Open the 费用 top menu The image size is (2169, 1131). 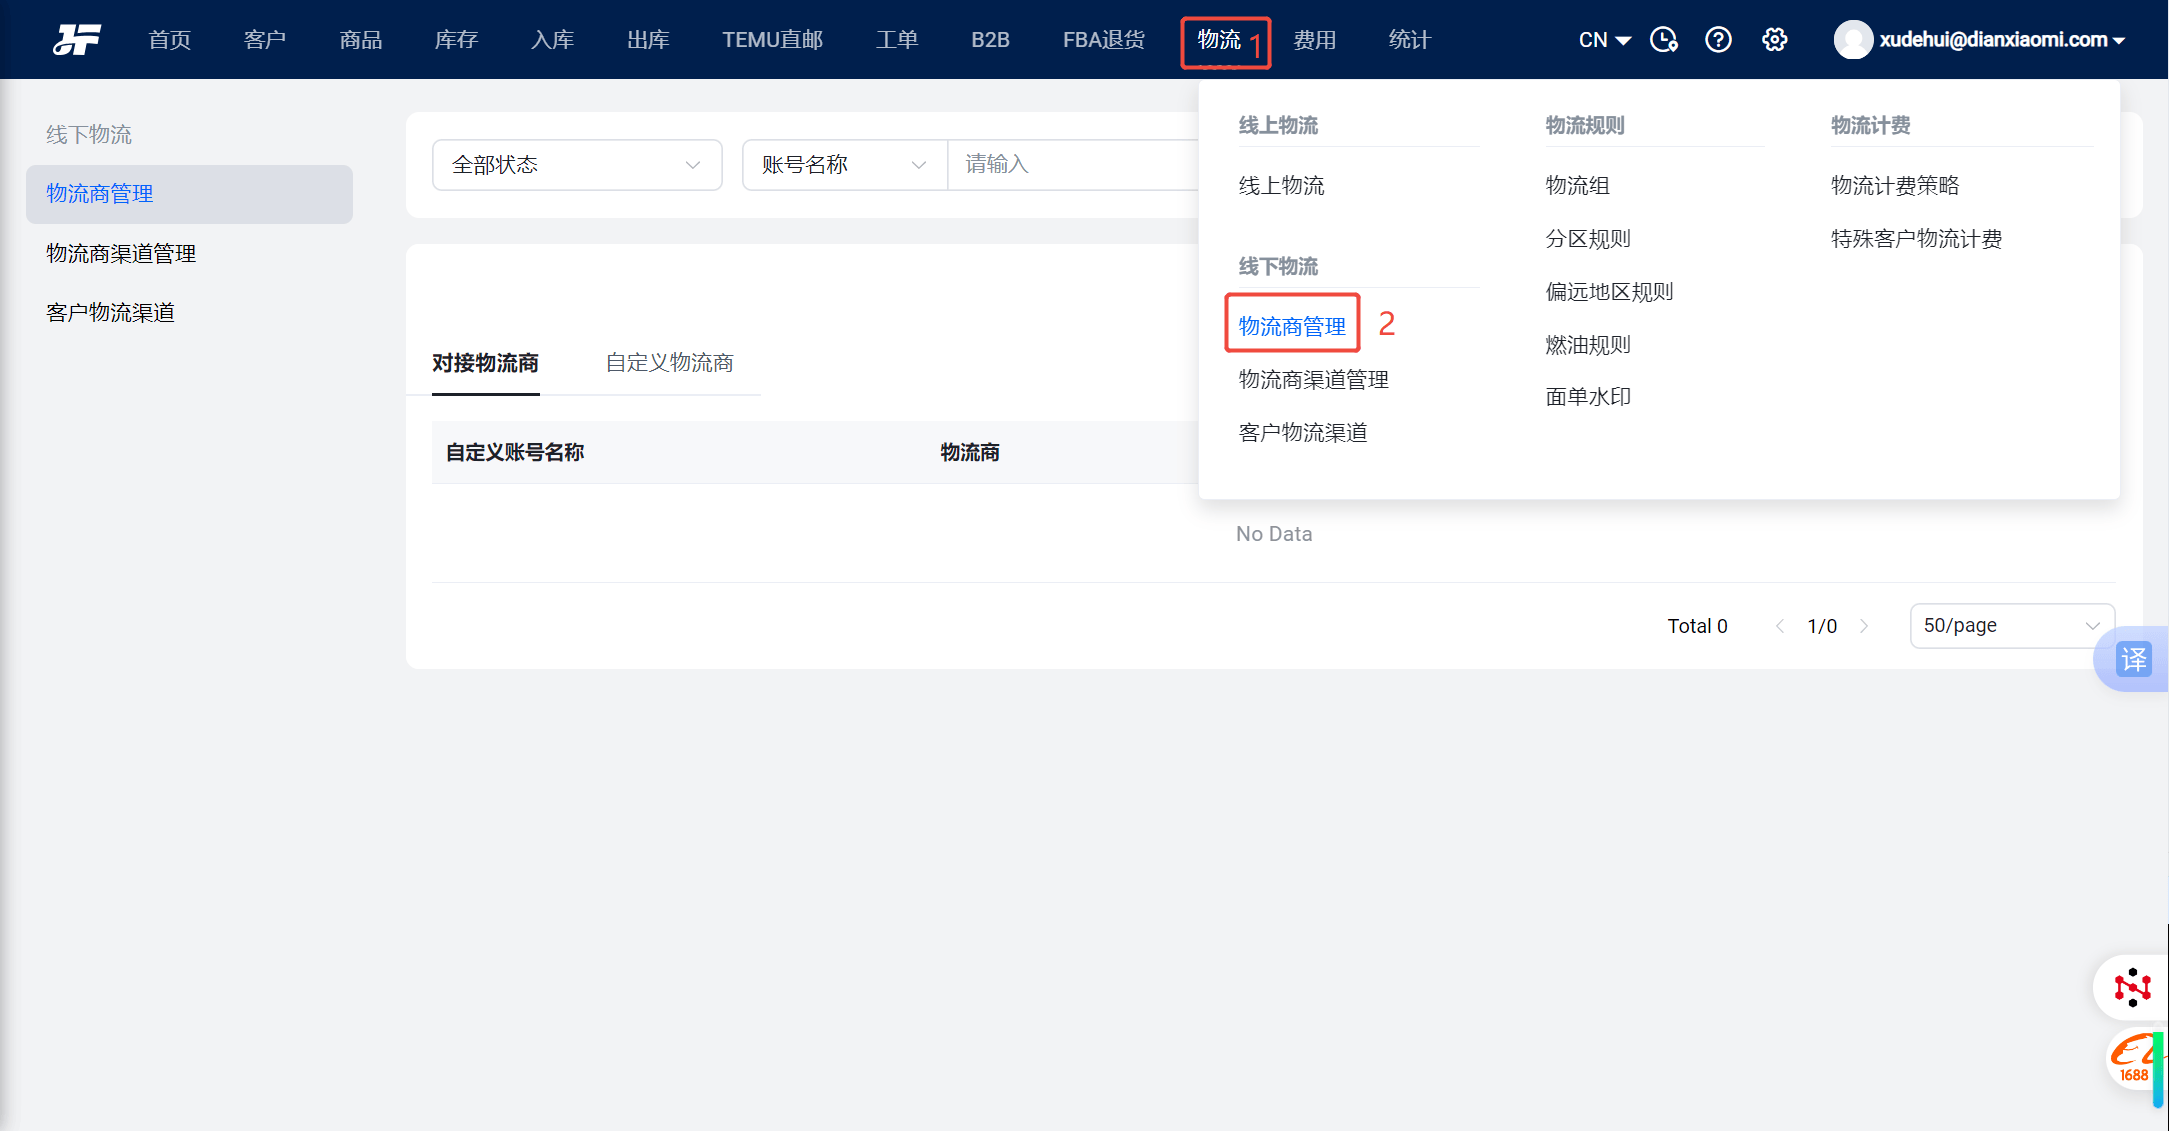pyautogui.click(x=1314, y=39)
